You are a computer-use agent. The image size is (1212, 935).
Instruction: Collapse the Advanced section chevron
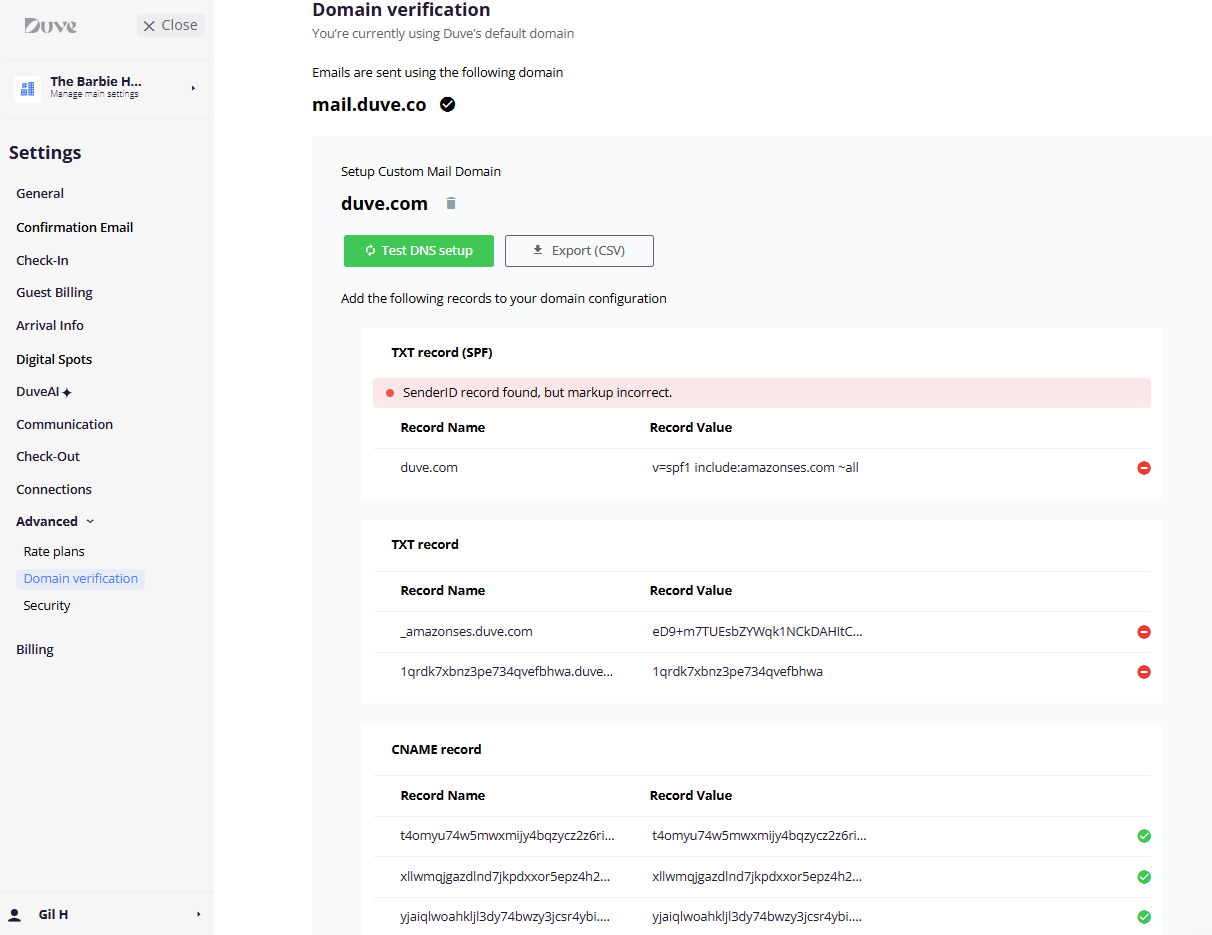90,521
